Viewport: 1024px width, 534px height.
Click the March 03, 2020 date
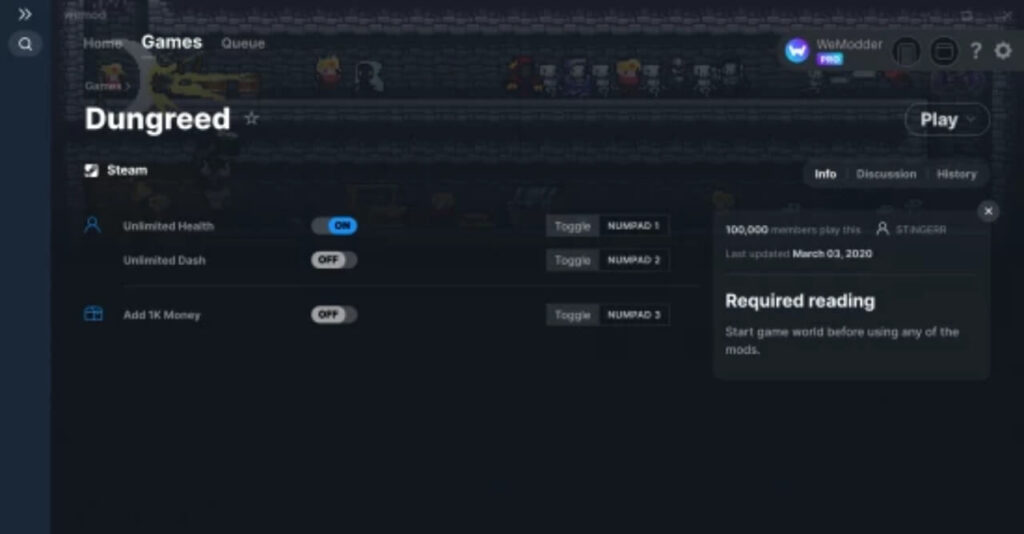832,253
